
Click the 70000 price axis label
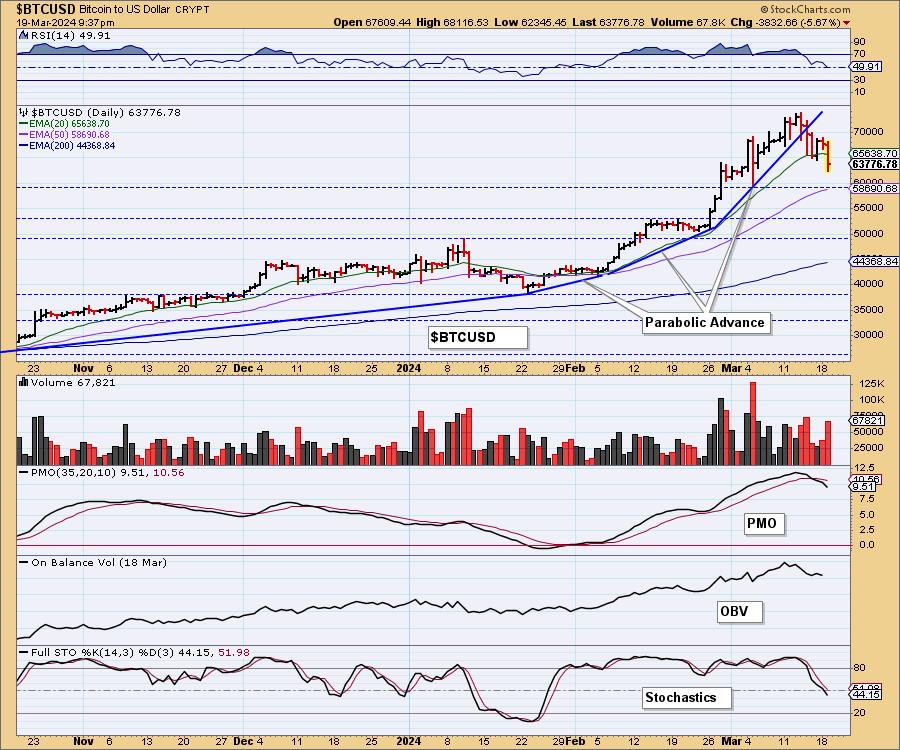(x=868, y=131)
